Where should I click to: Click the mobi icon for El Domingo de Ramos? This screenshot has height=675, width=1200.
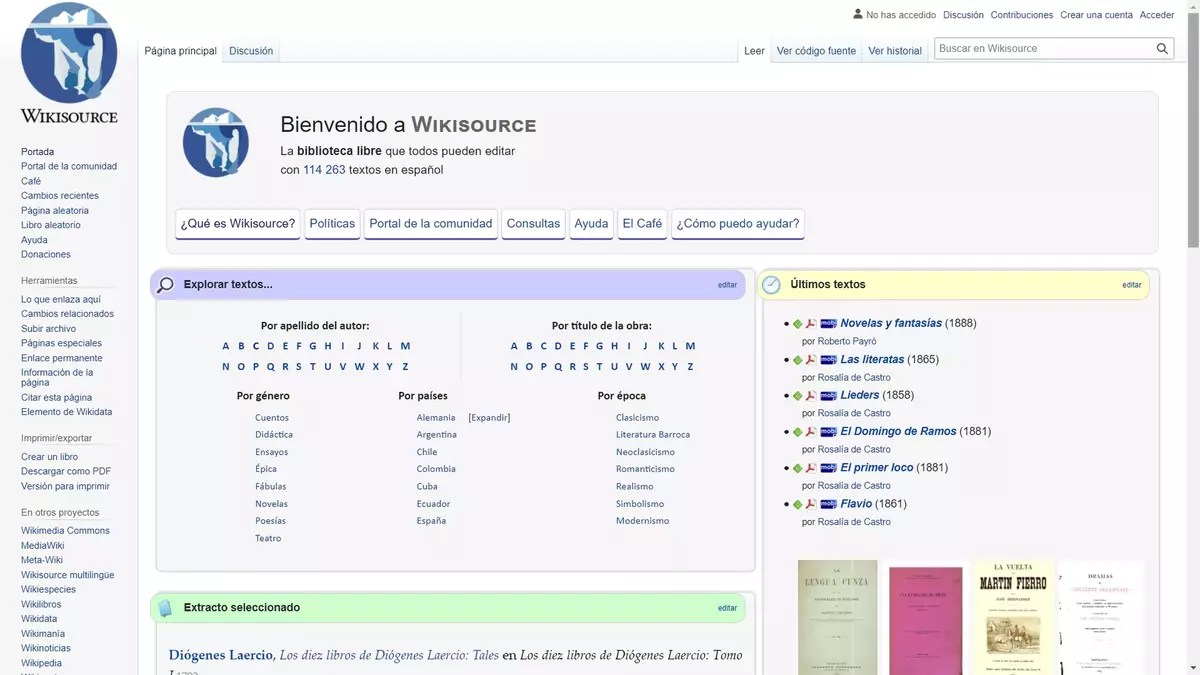tap(828, 432)
